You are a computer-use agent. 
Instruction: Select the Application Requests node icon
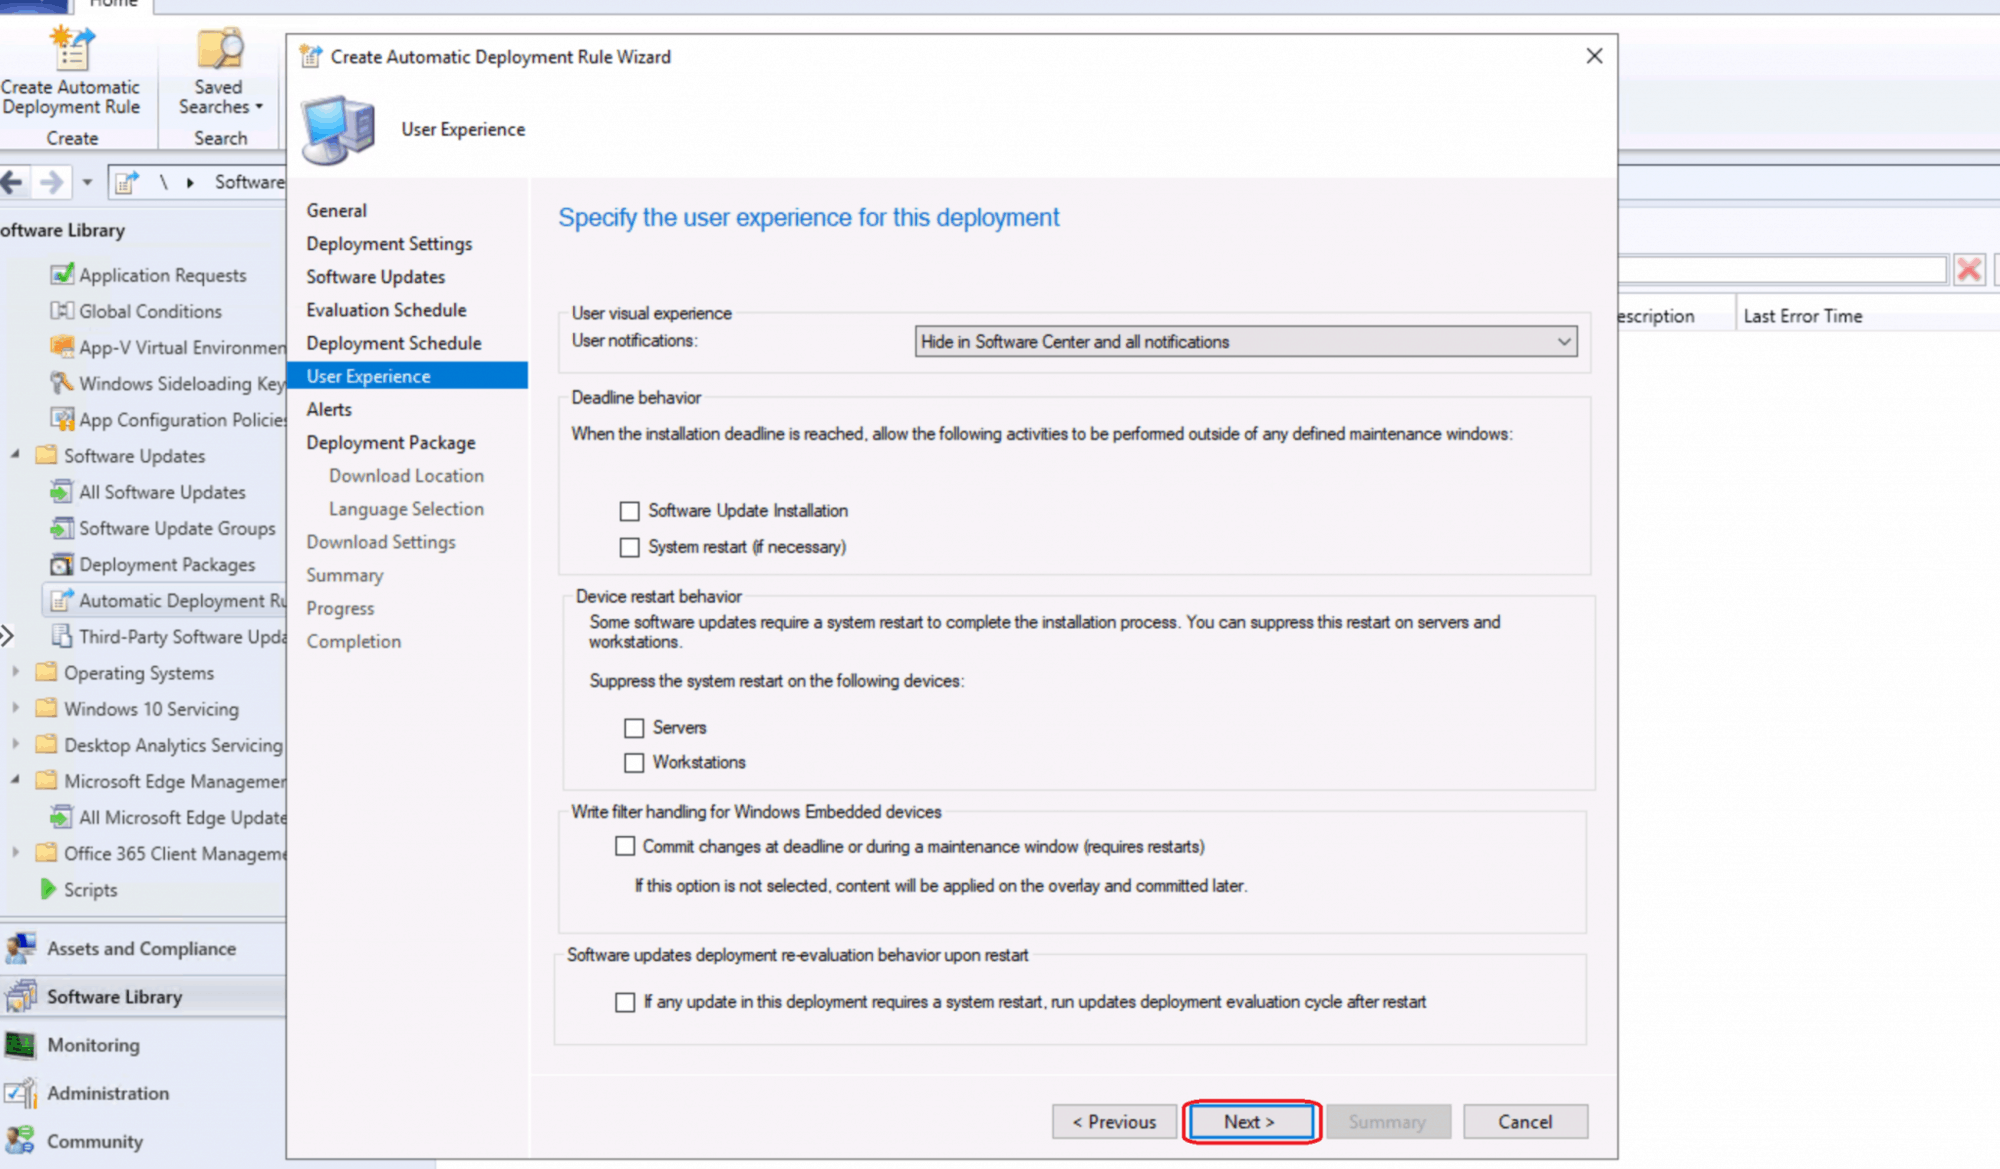click(x=62, y=274)
